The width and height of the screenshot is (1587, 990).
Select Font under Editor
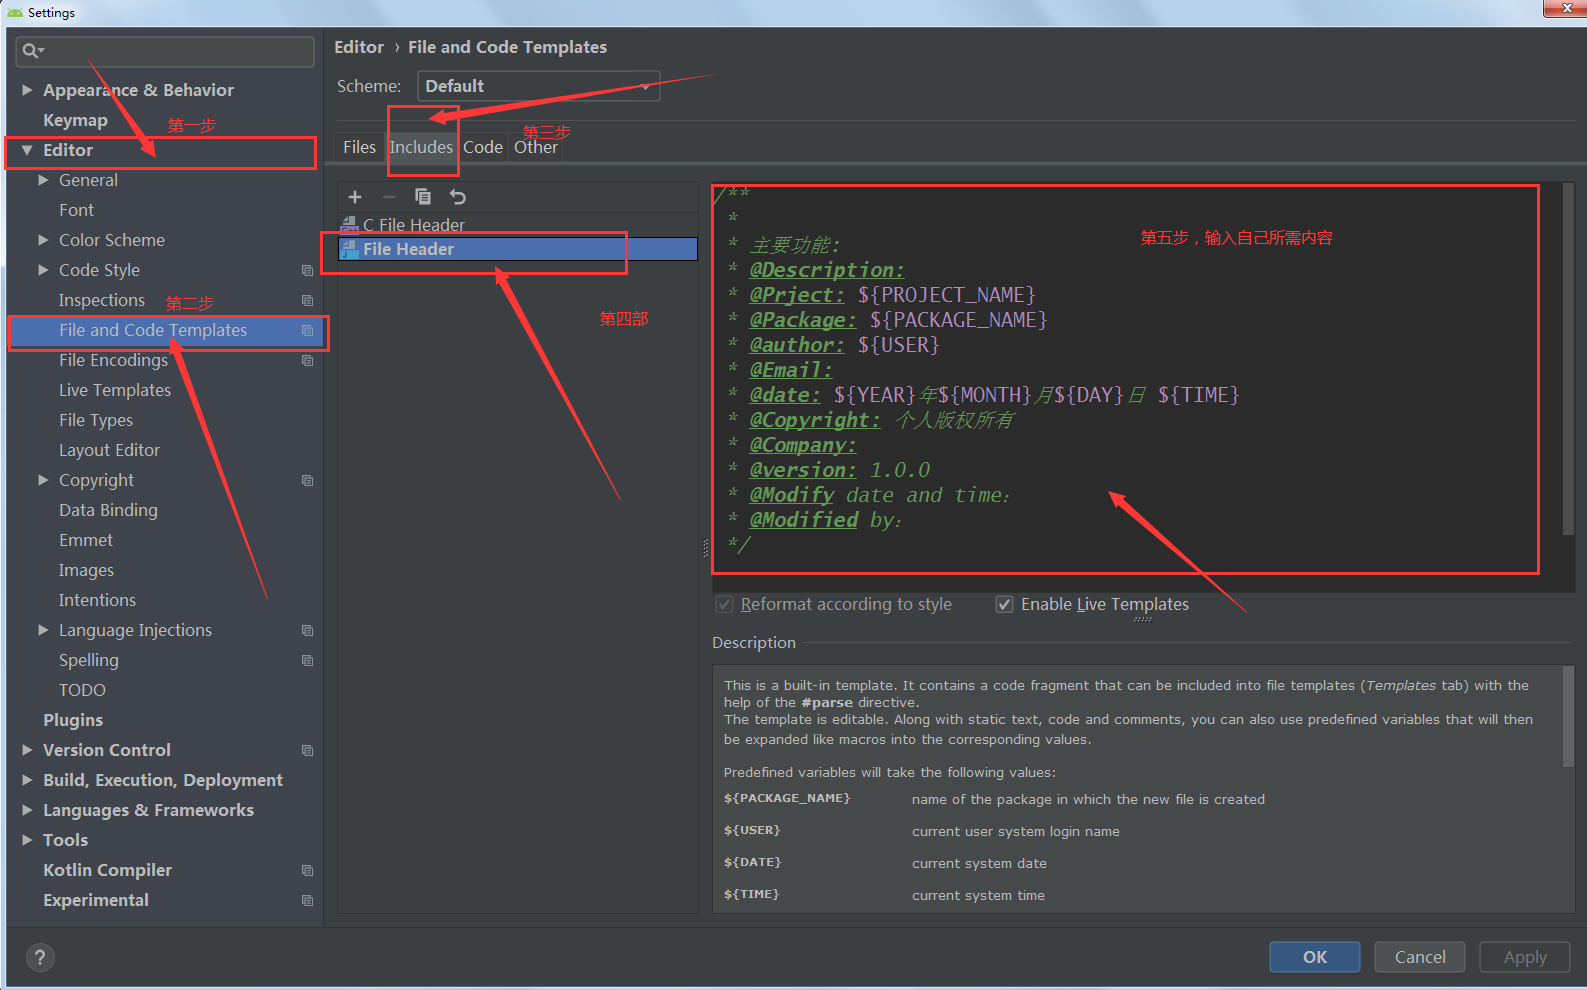[x=76, y=210]
